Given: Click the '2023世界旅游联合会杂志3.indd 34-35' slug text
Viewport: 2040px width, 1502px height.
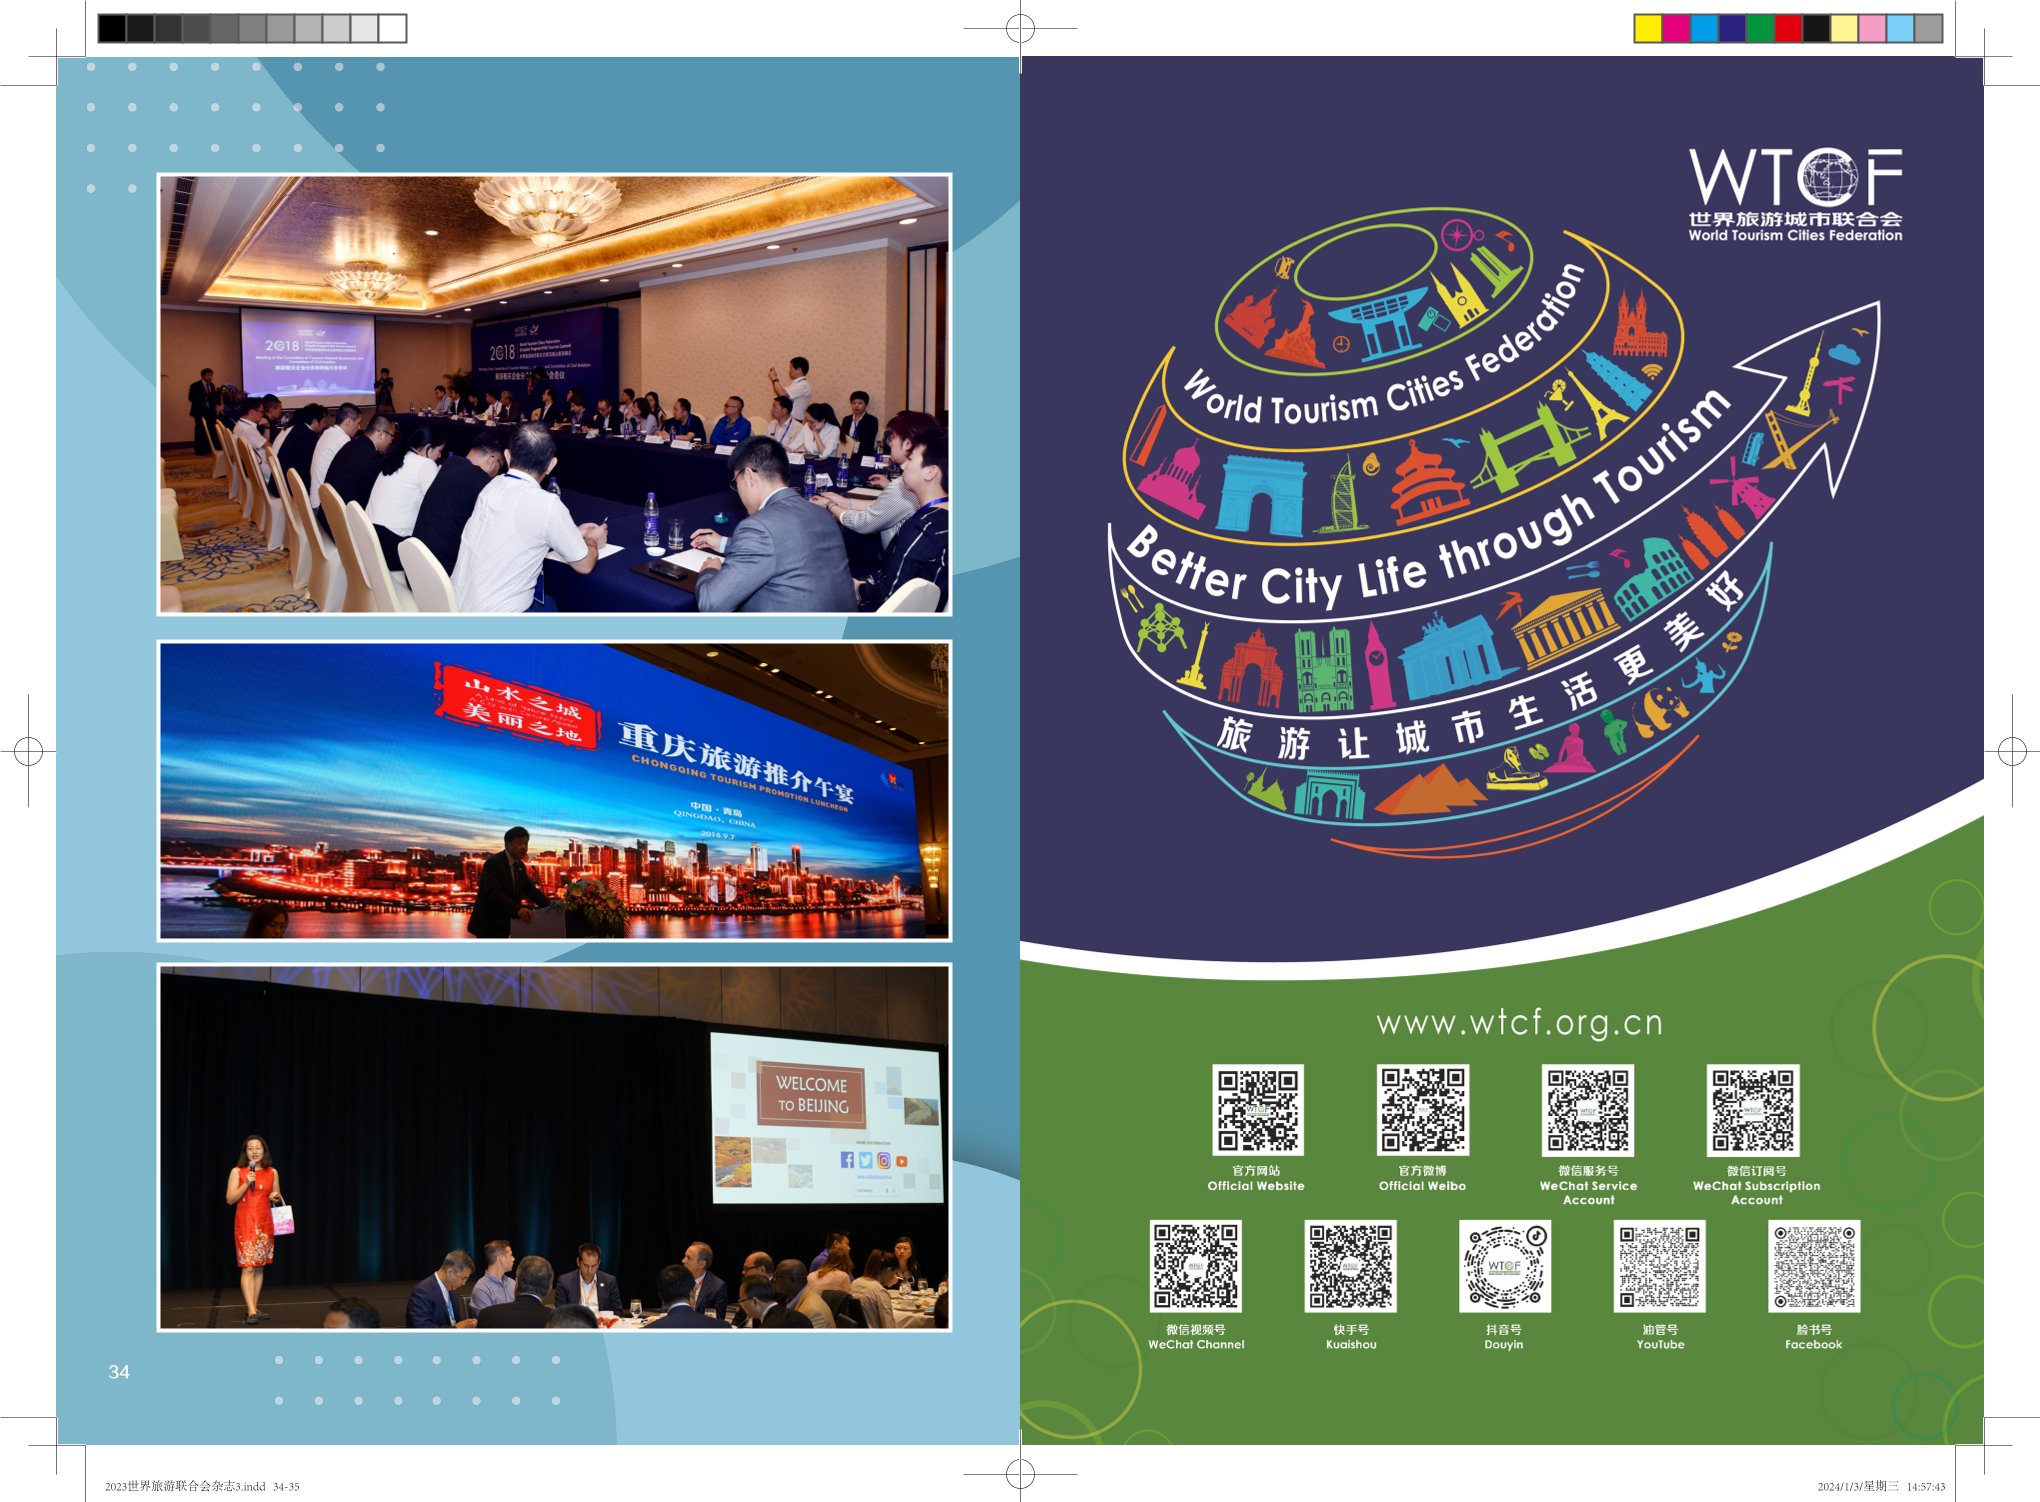Looking at the screenshot, I should click(202, 1486).
